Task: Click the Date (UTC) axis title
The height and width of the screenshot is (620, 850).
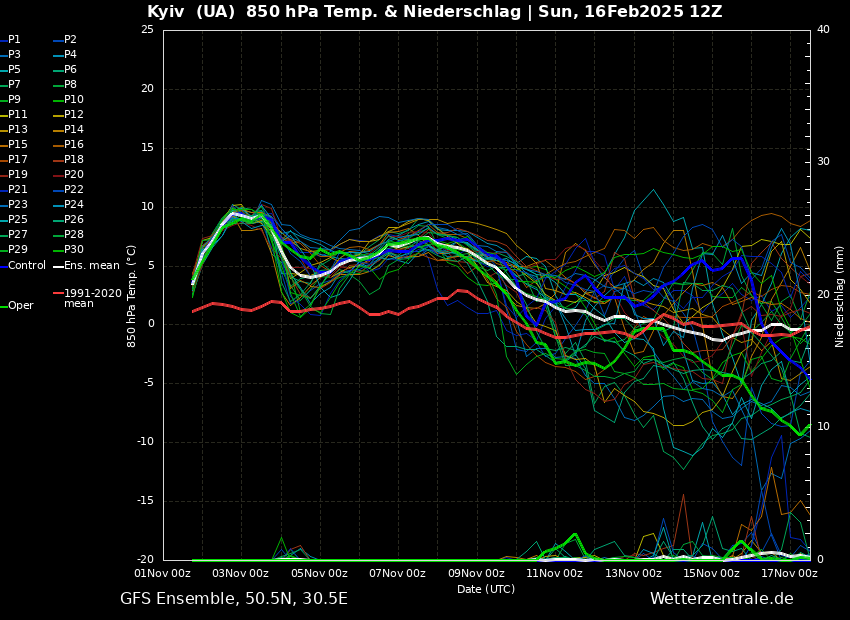Action: coord(486,589)
